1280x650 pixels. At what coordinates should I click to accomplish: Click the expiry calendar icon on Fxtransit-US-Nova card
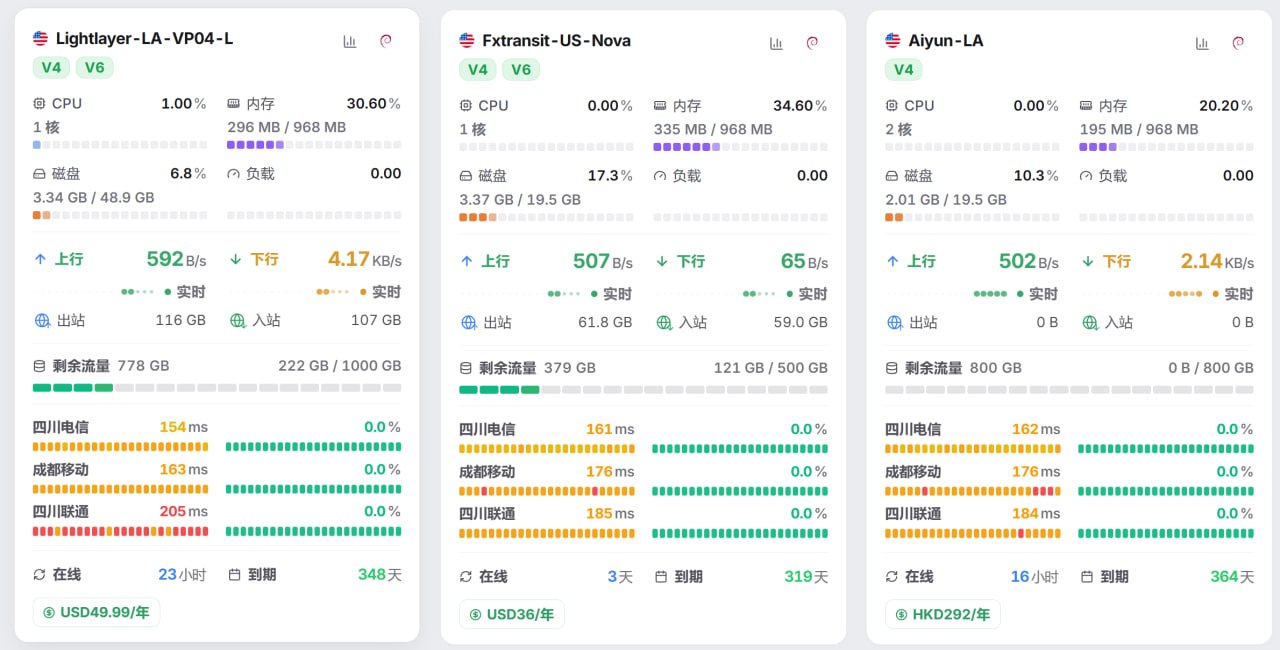(x=661, y=576)
